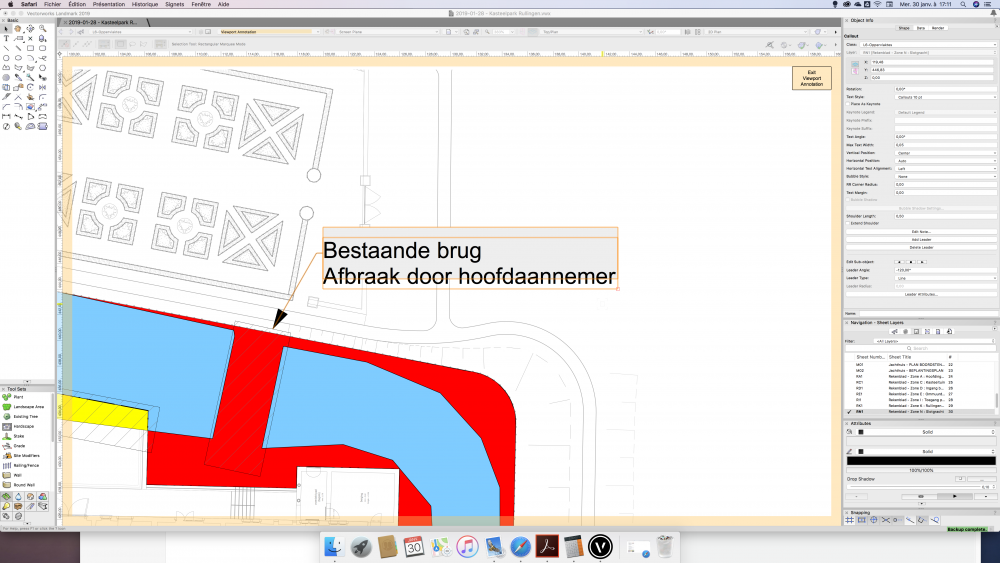Expand the Text Style dropdown
The width and height of the screenshot is (1000, 563).
[x=945, y=97]
